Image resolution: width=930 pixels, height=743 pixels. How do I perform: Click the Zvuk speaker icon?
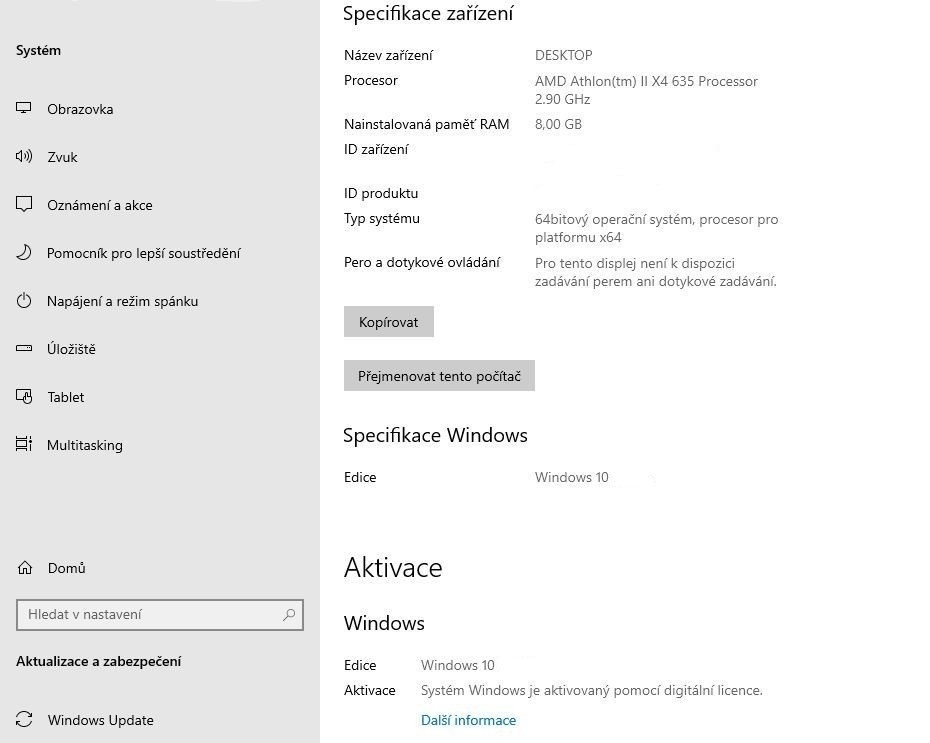[24, 156]
